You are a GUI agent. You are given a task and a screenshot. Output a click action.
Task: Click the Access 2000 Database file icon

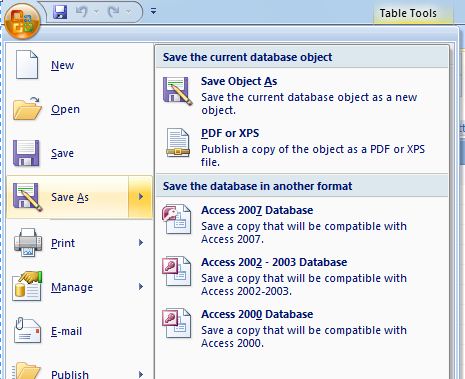pos(177,324)
